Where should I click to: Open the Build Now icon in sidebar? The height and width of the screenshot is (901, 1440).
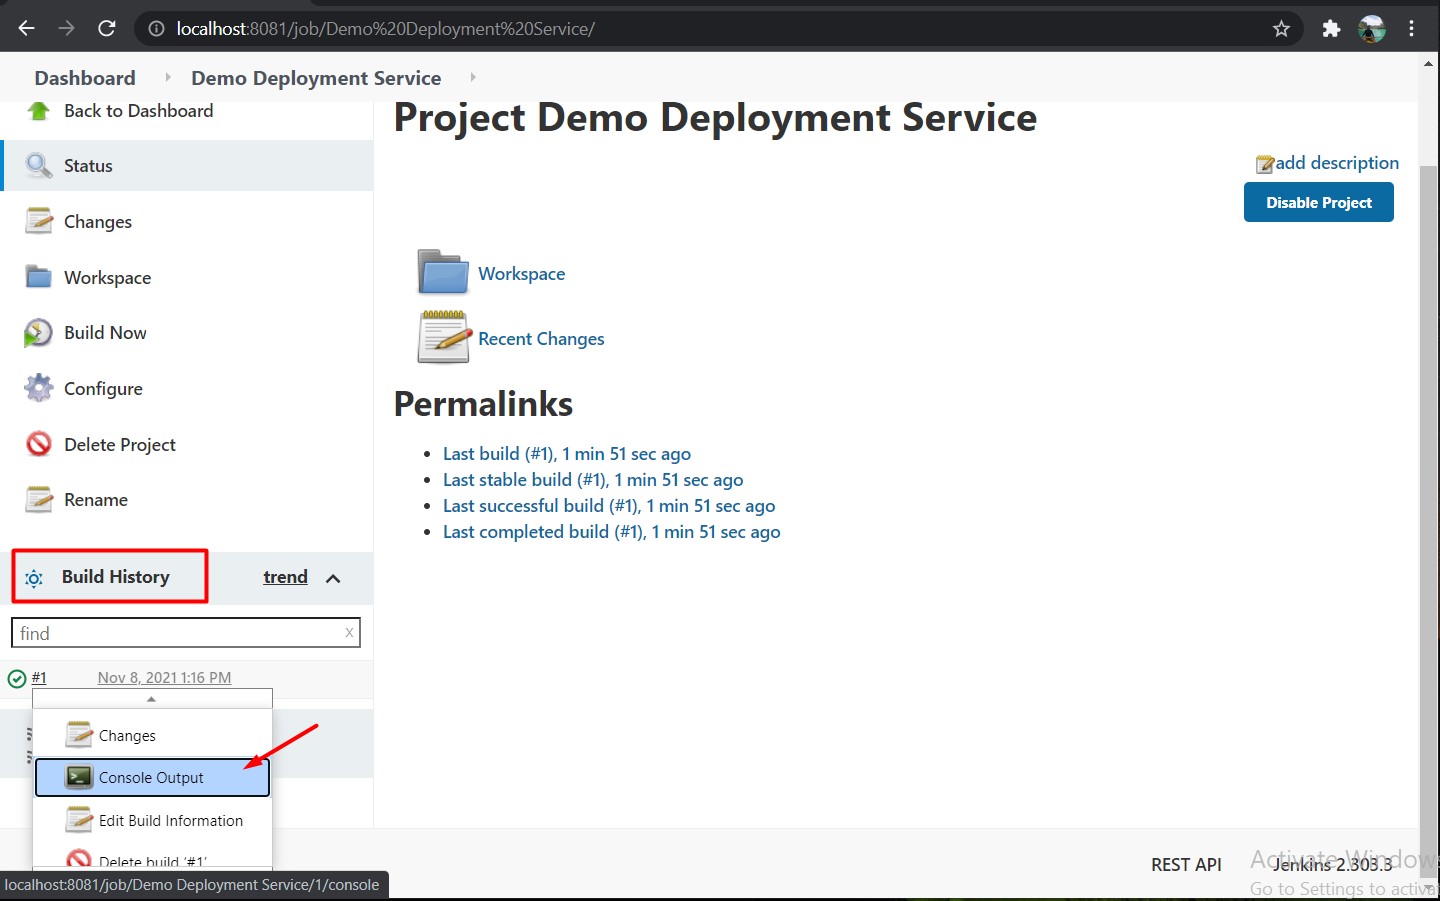point(38,332)
